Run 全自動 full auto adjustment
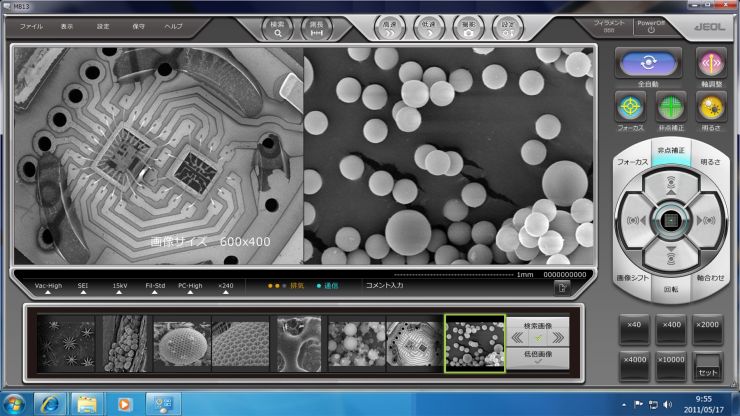 648,64
